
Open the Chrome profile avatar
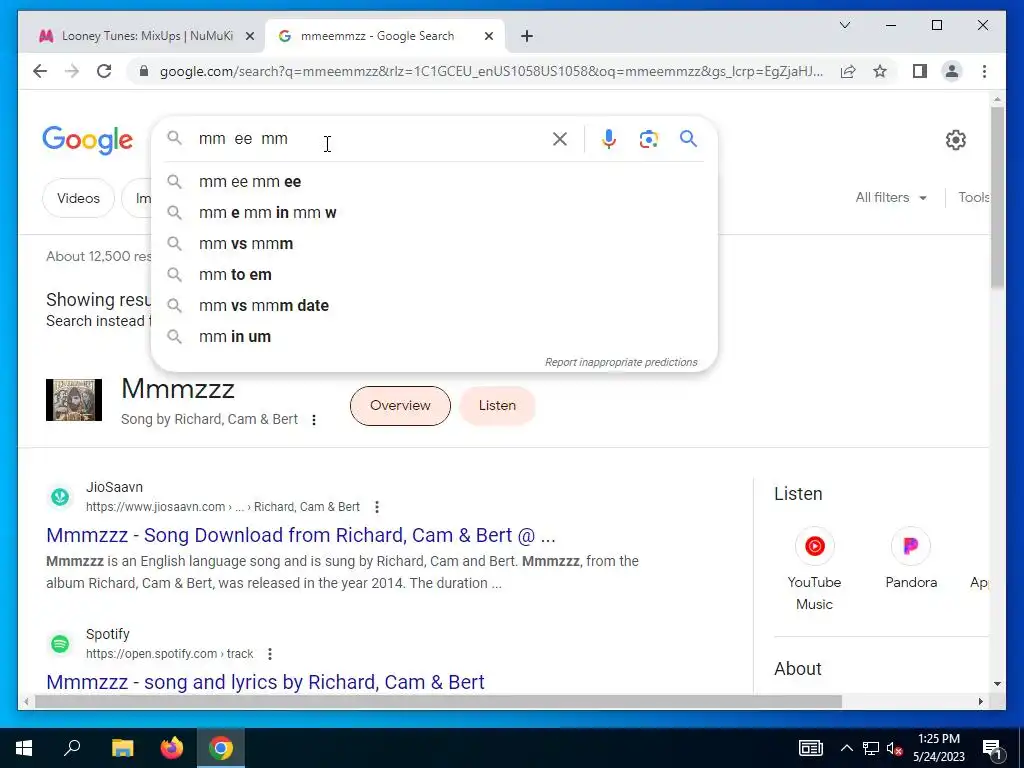pyautogui.click(x=952, y=71)
